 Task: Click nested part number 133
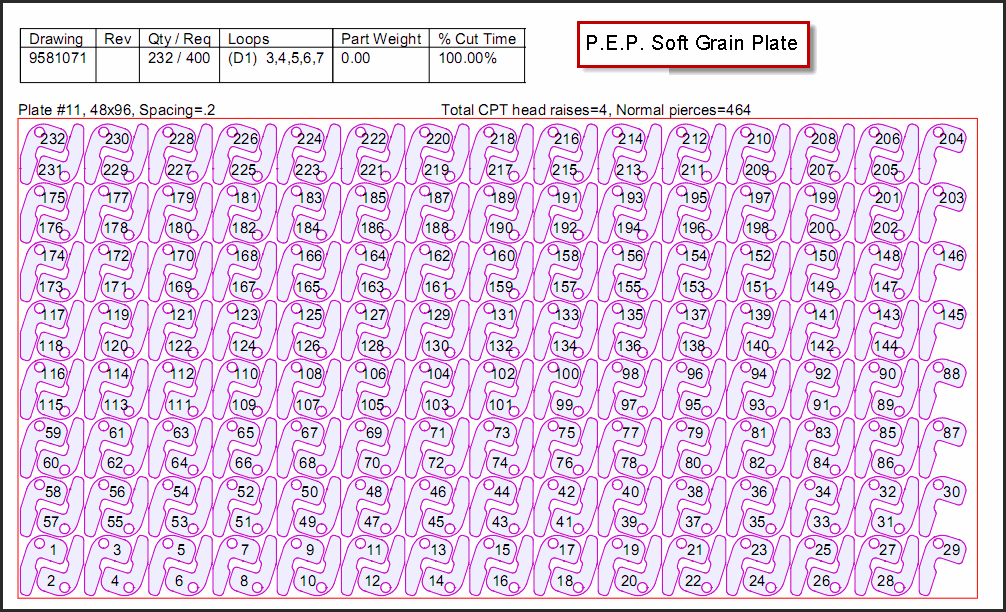click(x=566, y=315)
